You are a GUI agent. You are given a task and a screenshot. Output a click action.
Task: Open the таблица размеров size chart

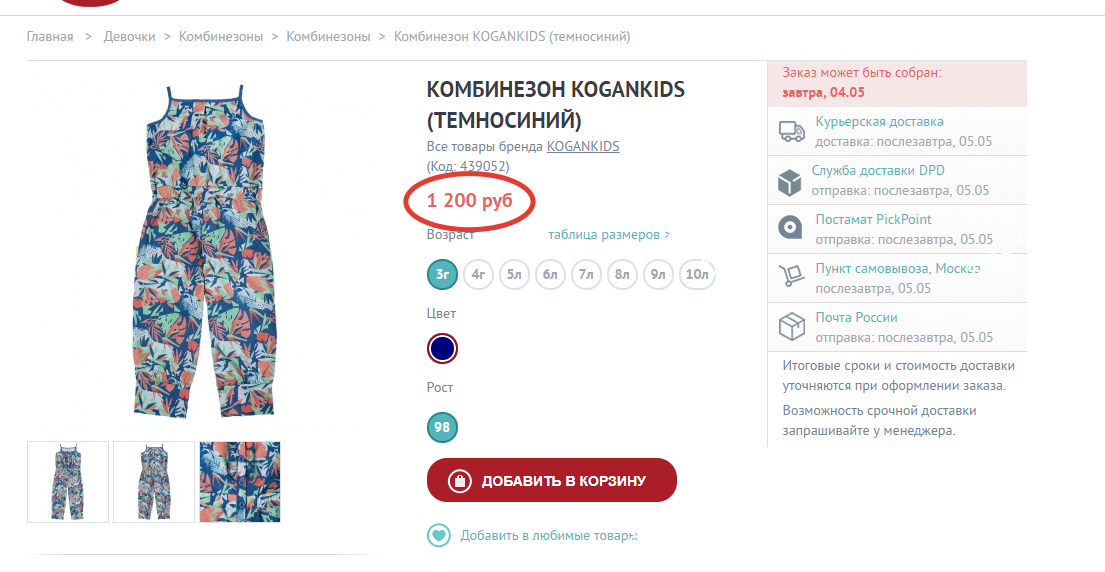coord(609,235)
